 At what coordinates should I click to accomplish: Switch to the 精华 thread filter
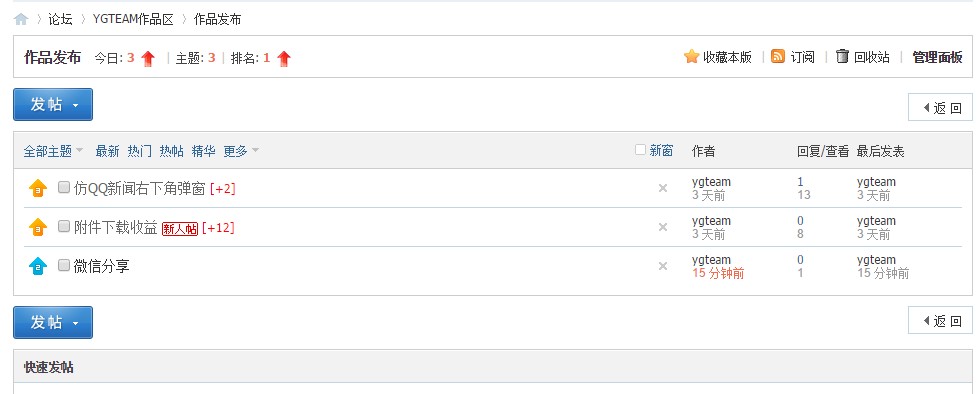[204, 151]
